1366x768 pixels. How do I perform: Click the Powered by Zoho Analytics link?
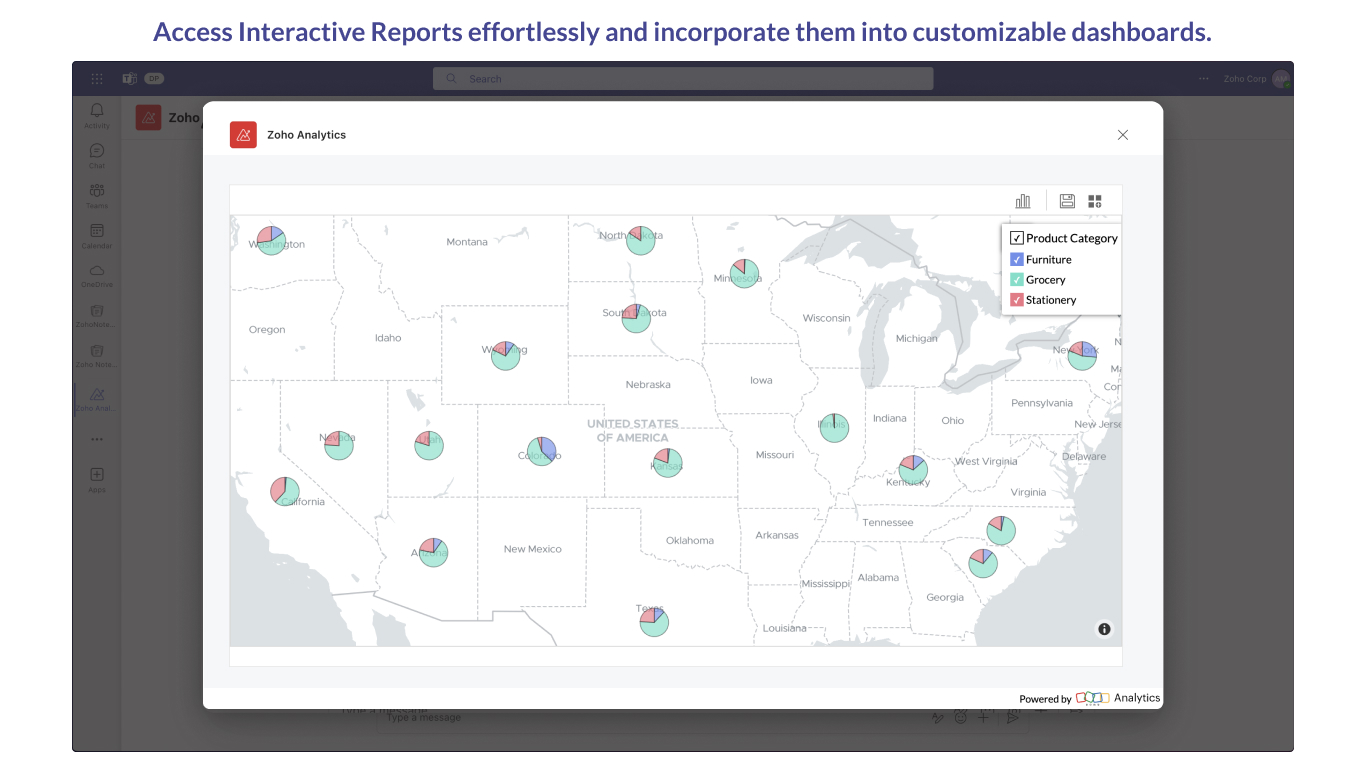pos(1090,698)
